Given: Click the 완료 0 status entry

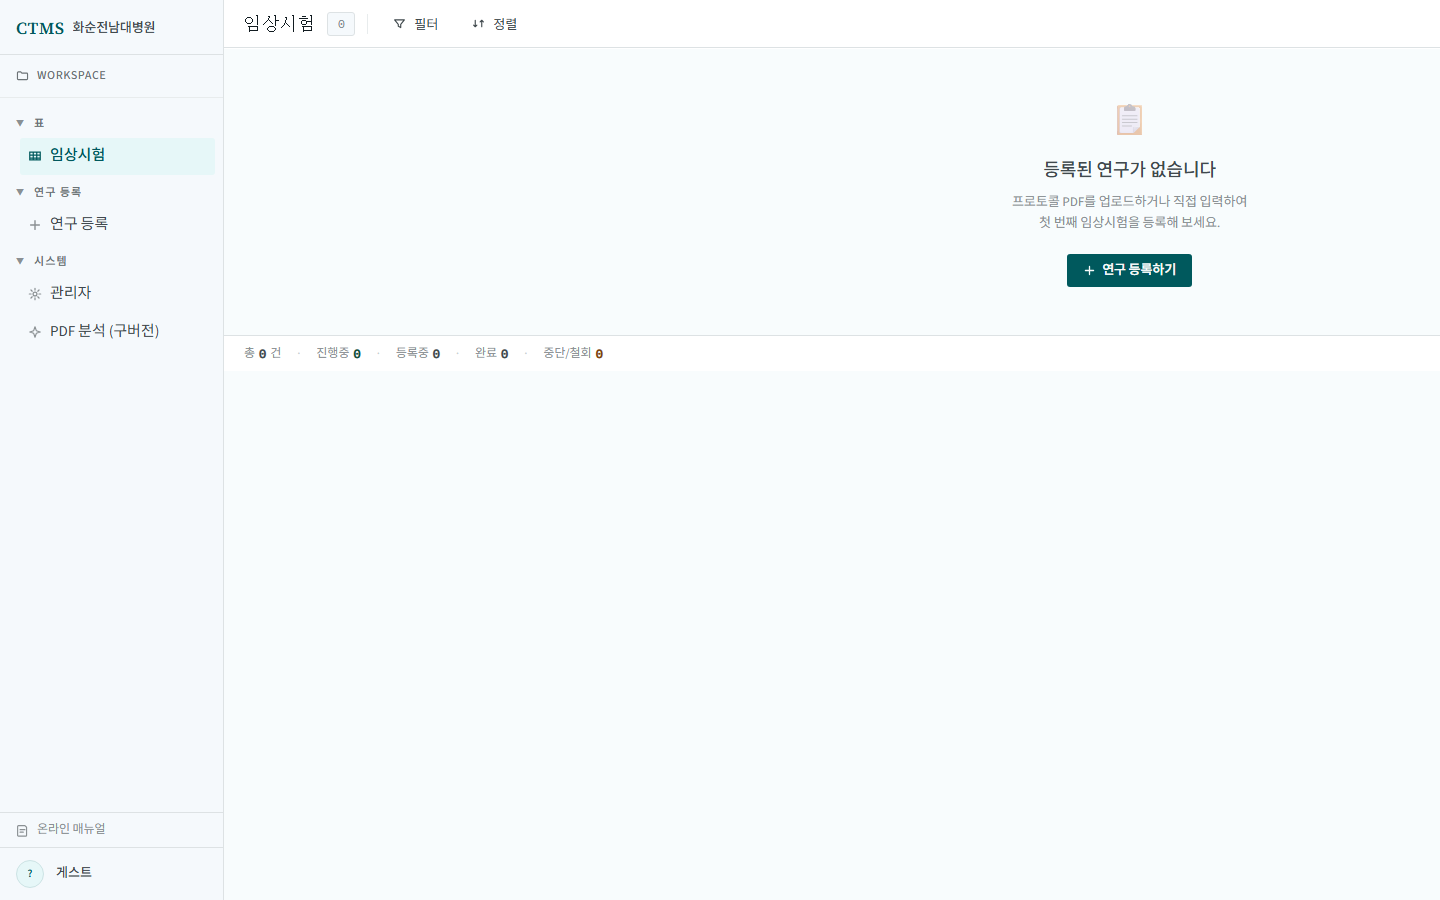Looking at the screenshot, I should pos(492,354).
